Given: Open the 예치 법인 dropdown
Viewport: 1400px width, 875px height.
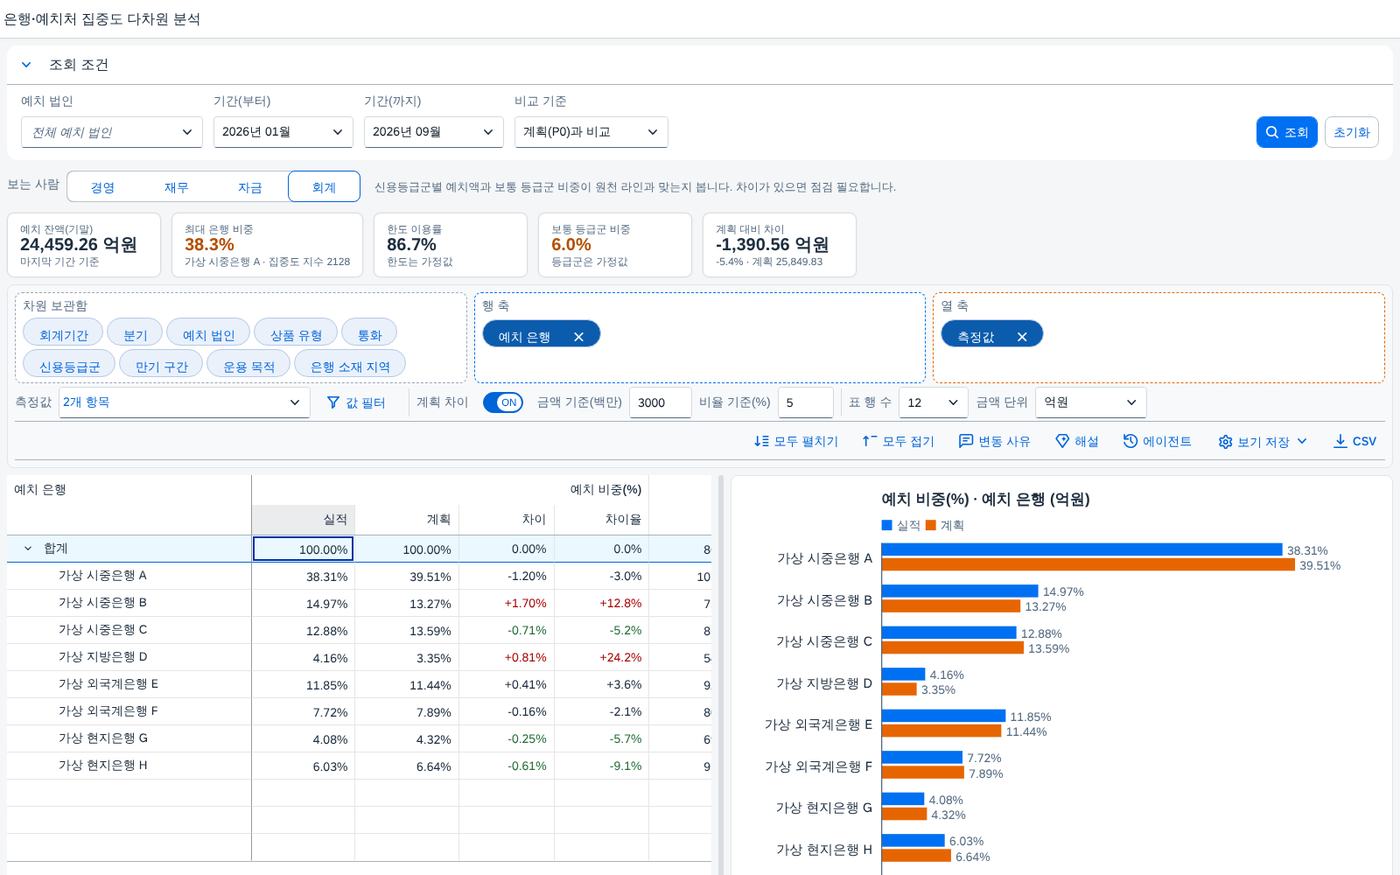Looking at the screenshot, I should [x=112, y=132].
